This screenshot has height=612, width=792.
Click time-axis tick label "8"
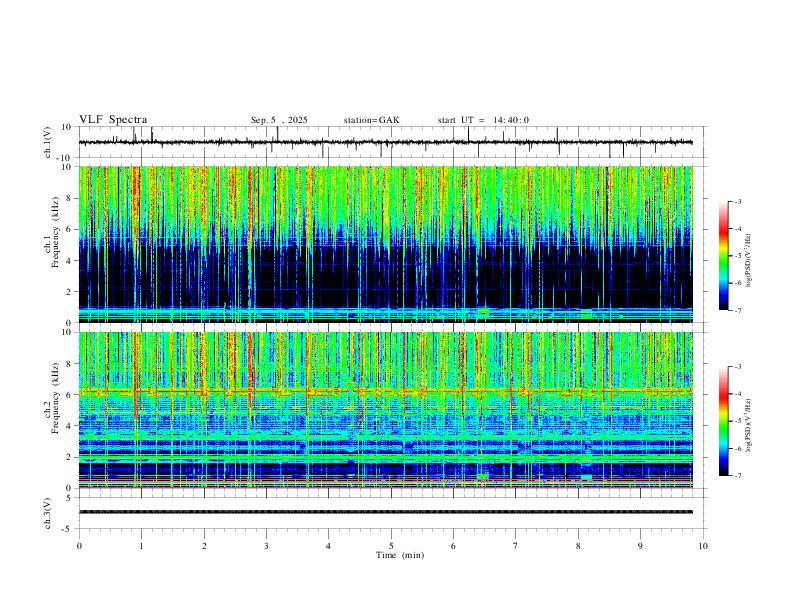pyautogui.click(x=578, y=546)
